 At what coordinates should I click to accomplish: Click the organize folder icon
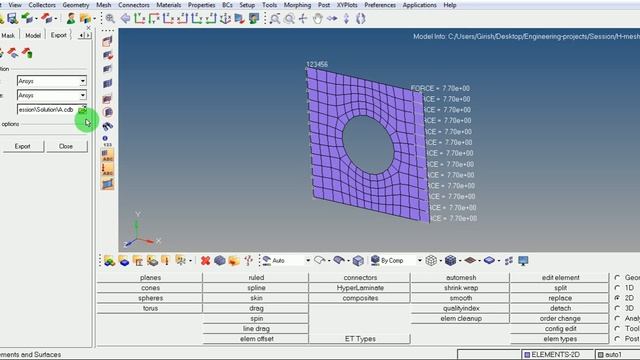234,260
